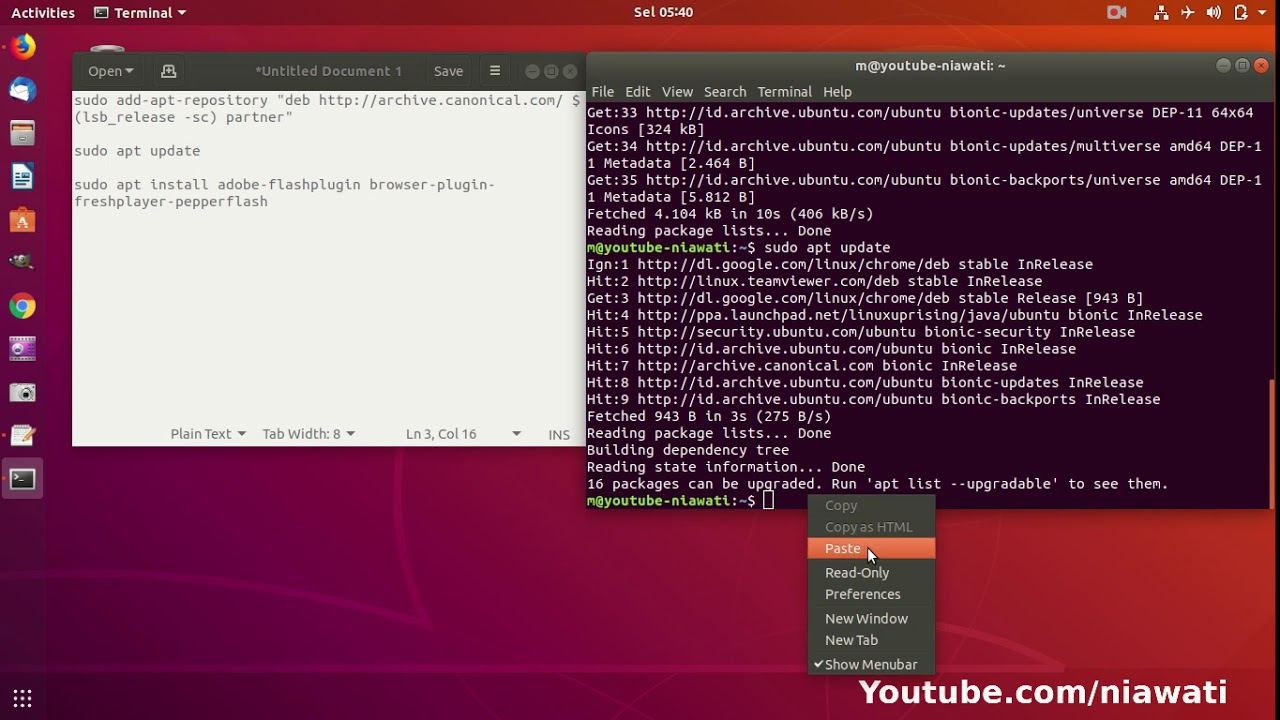Click the purple video app dock icon

22,349
